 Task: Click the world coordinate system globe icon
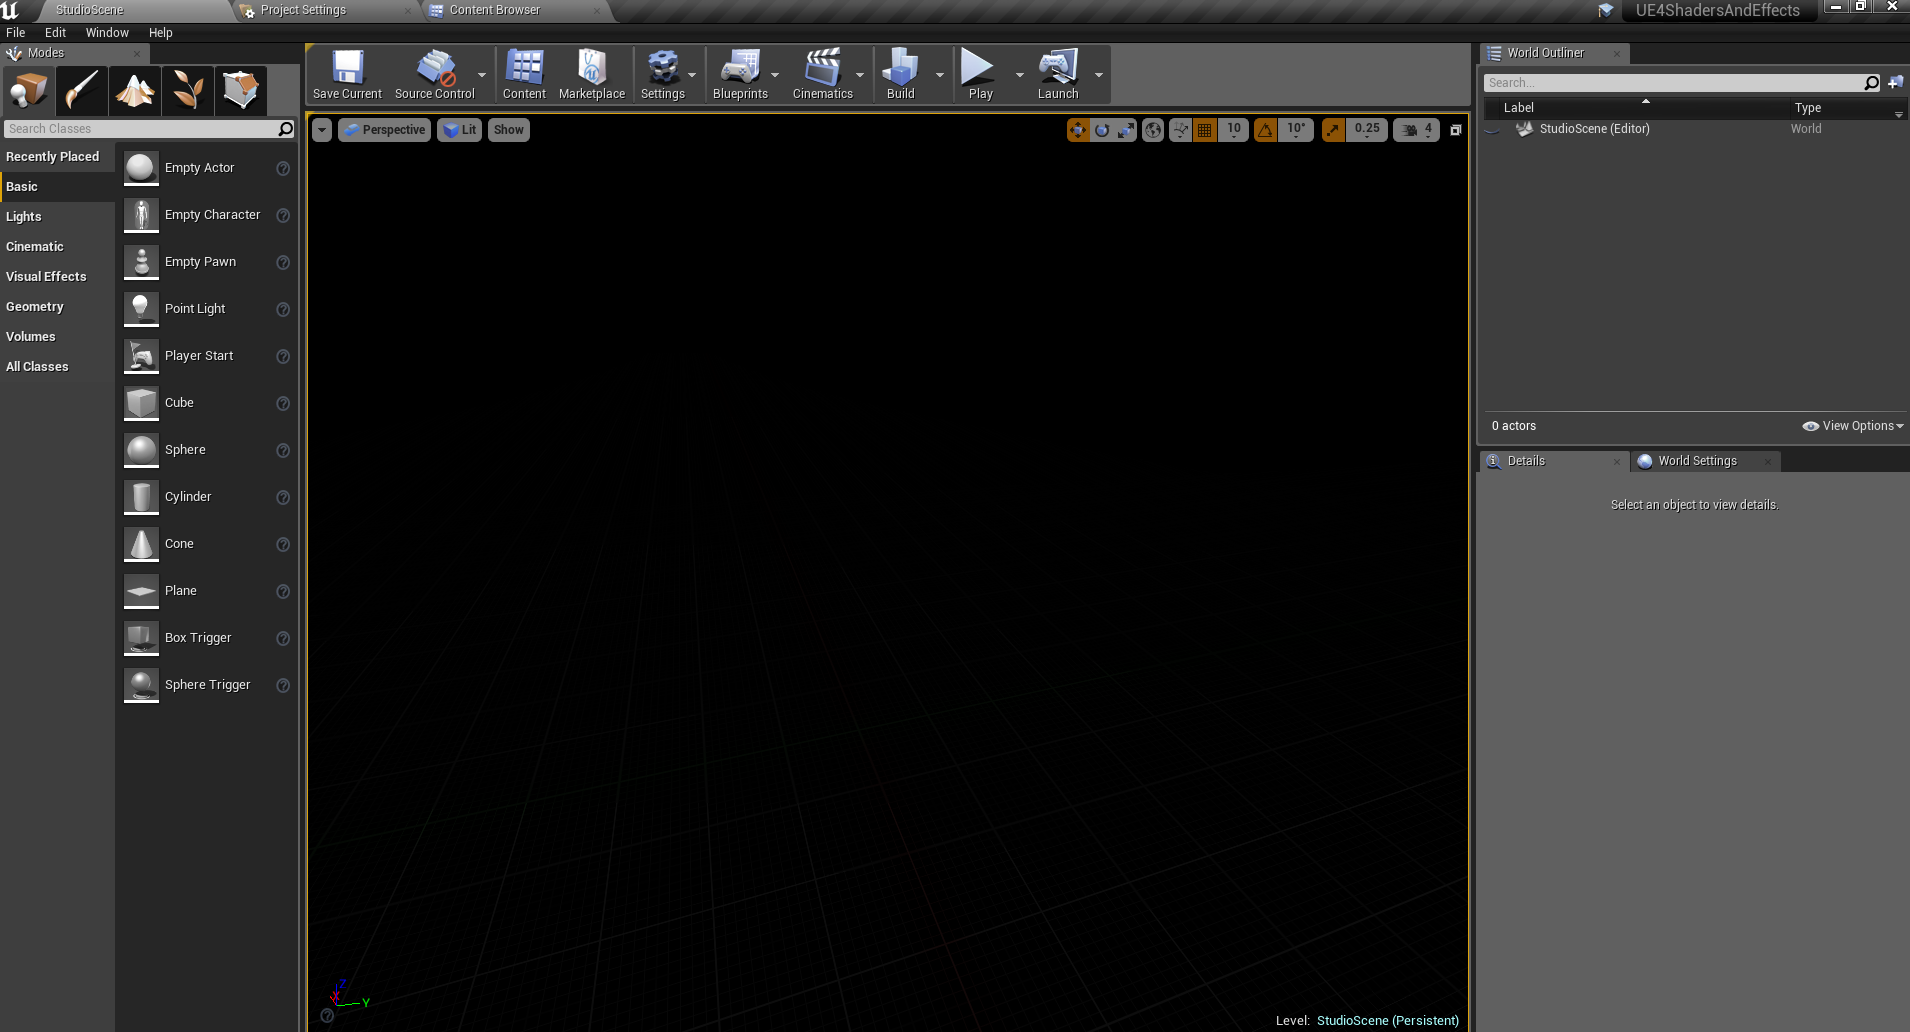(x=1153, y=130)
